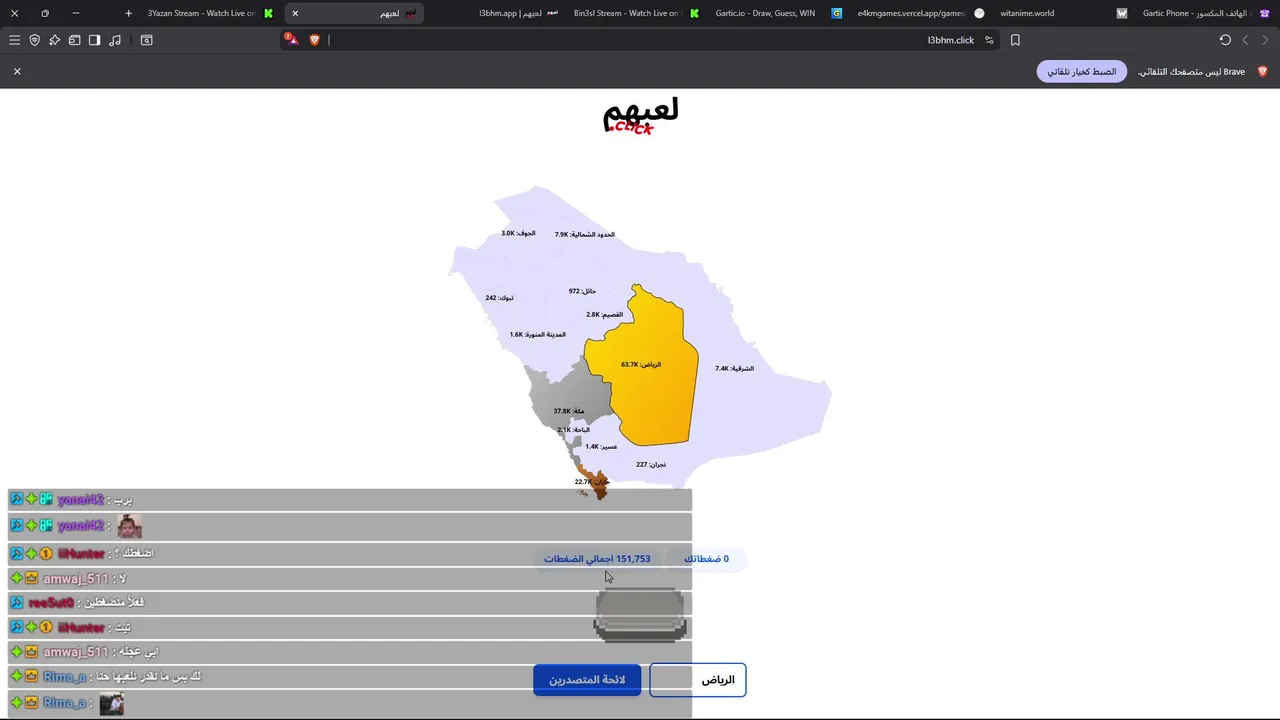
Task: Click the الضبط كخيار تلقائي set-default button
Action: (1082, 72)
